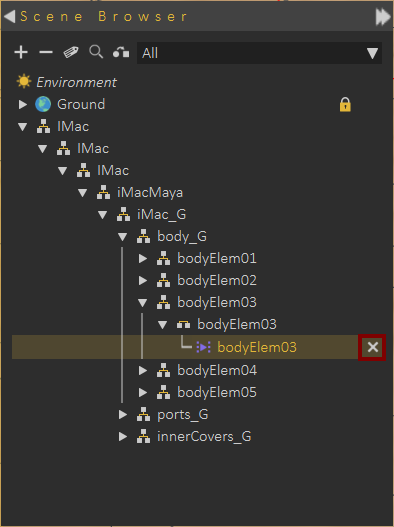Collapse the body_G group
394x527 pixels.
pyautogui.click(x=122, y=237)
